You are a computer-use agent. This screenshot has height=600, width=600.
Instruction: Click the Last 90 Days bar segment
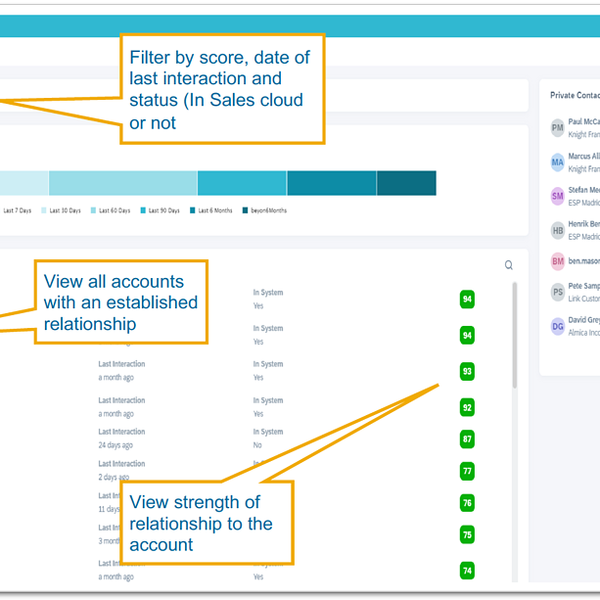[242, 183]
